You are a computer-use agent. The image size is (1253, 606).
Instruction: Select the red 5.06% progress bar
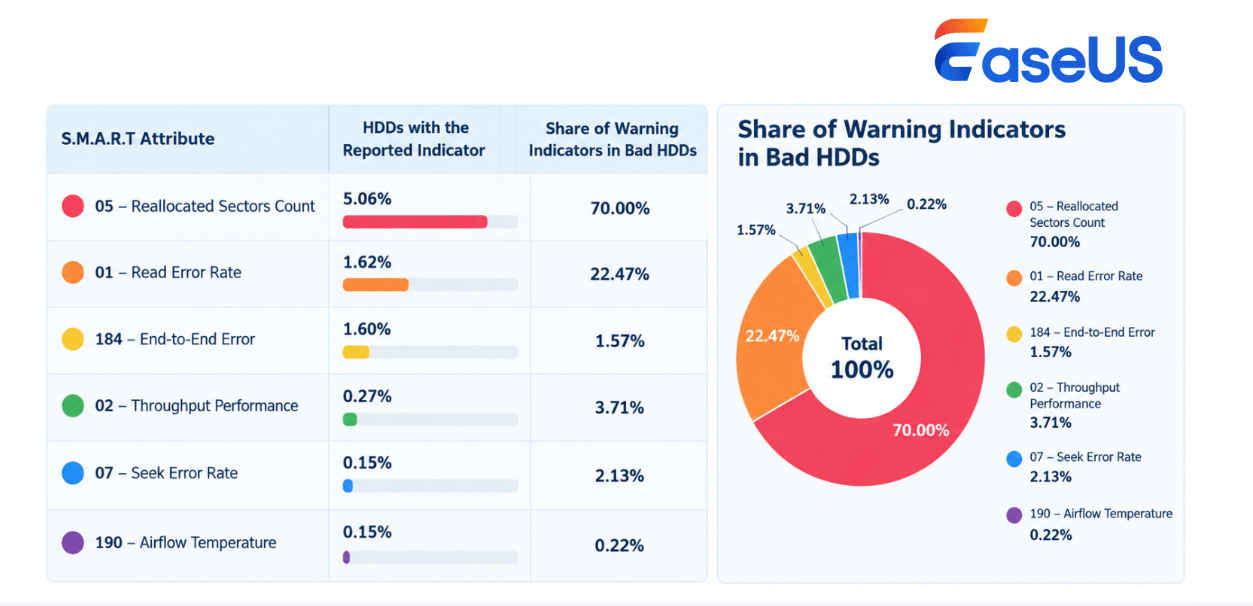click(x=415, y=222)
